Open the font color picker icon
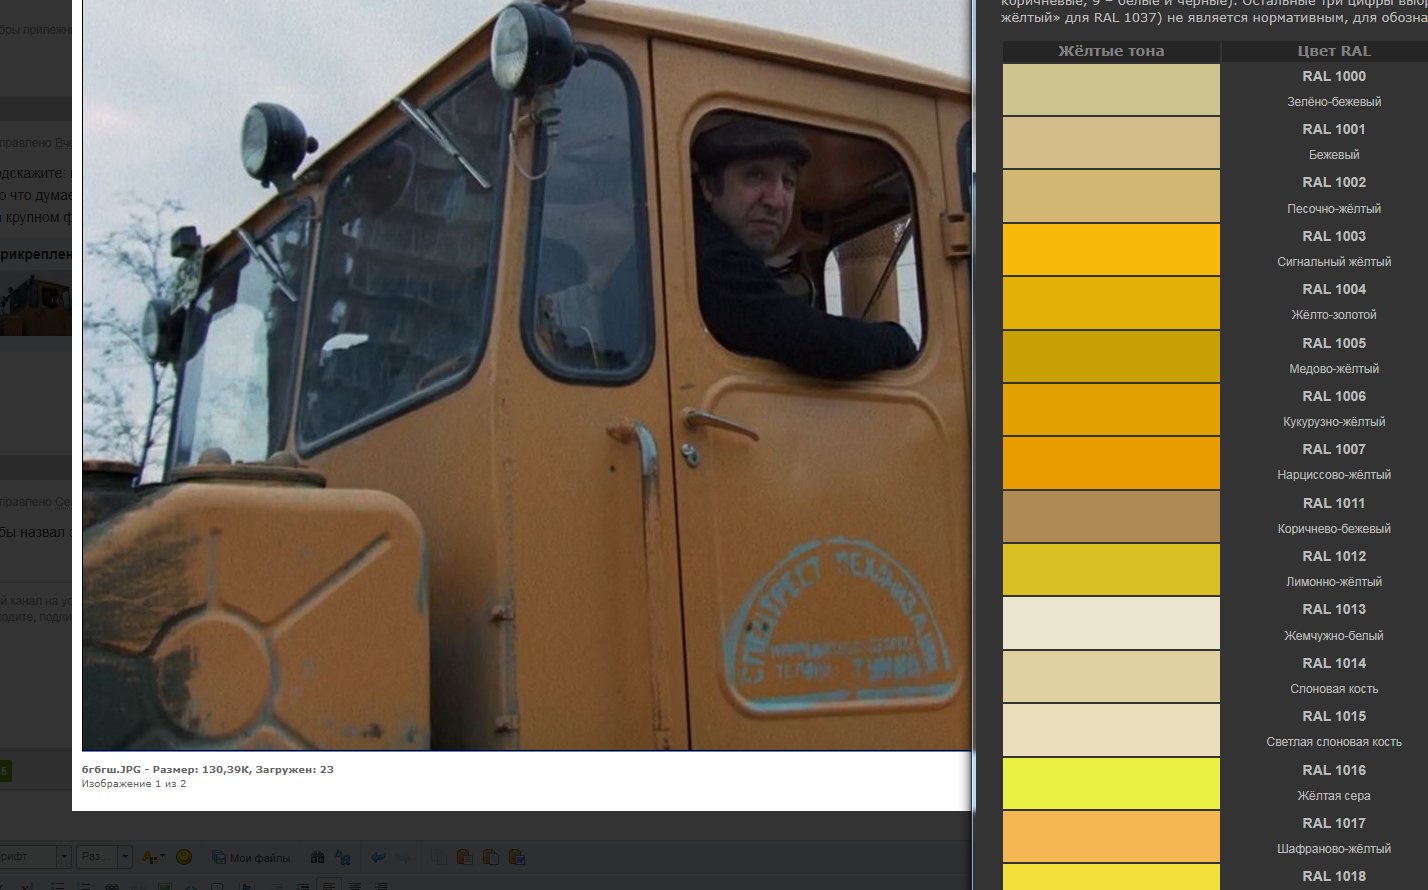This screenshot has height=890, width=1428. coord(153,857)
